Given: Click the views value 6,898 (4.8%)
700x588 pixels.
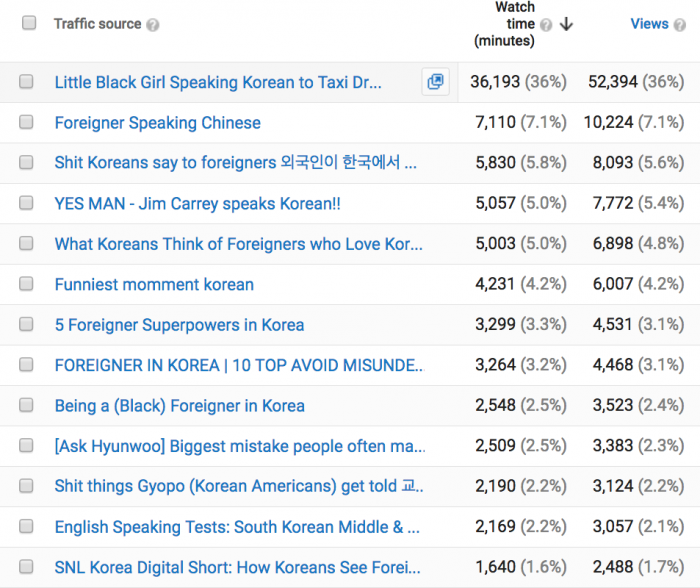Looking at the screenshot, I should 638,243.
